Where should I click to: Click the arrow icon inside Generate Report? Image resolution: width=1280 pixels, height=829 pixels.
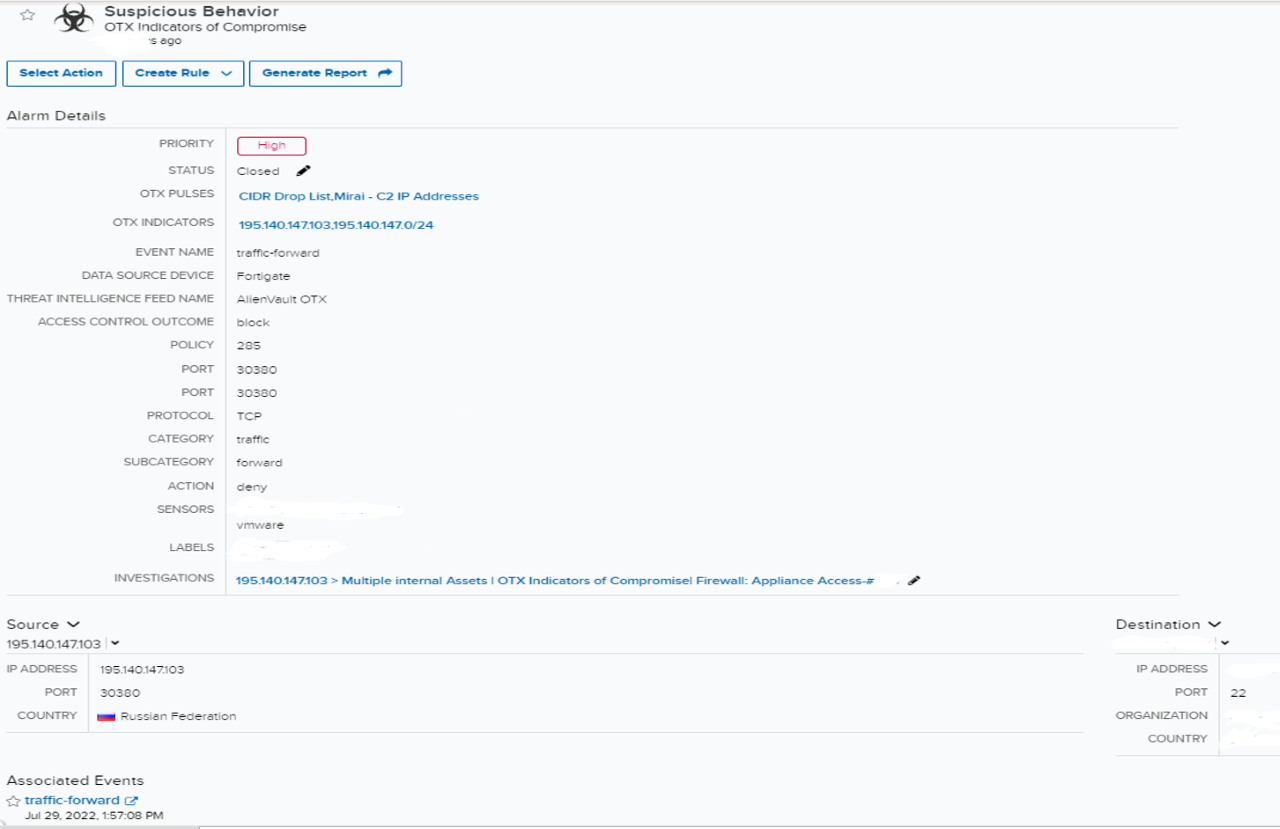click(x=384, y=73)
